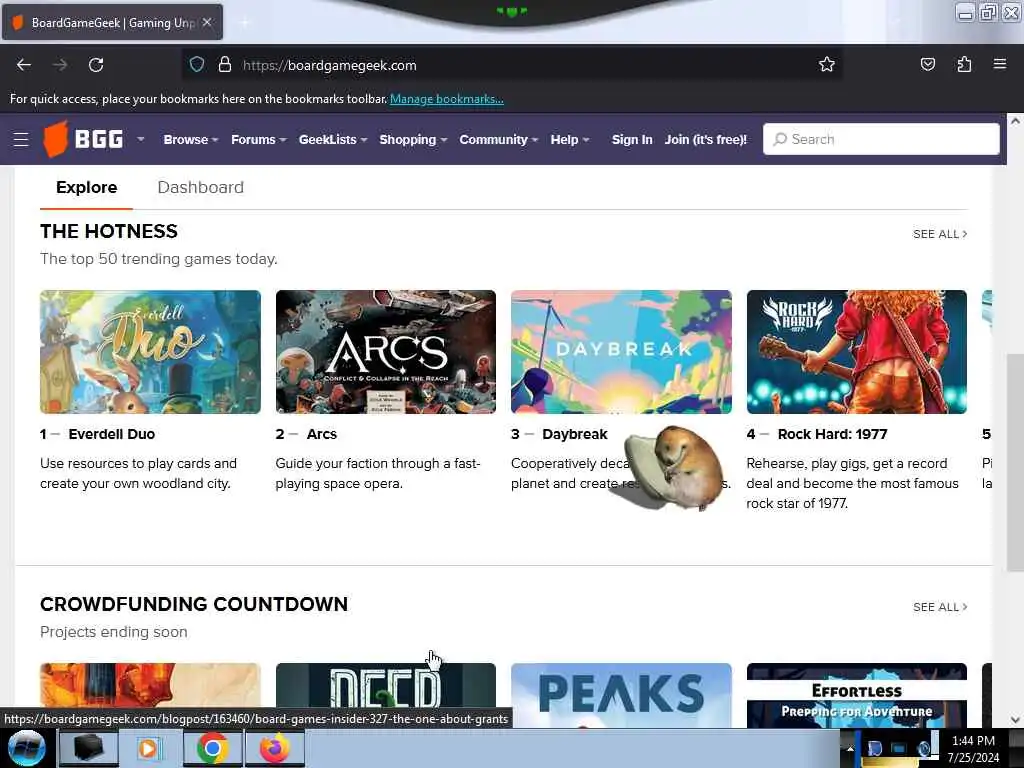1024x768 pixels.
Task: Open the Rock Hard: 1977 title link
Action: [833, 434]
